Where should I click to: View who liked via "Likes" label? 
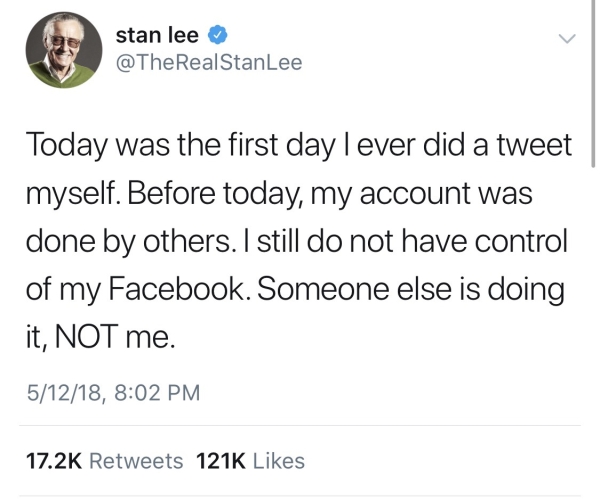[x=279, y=461]
